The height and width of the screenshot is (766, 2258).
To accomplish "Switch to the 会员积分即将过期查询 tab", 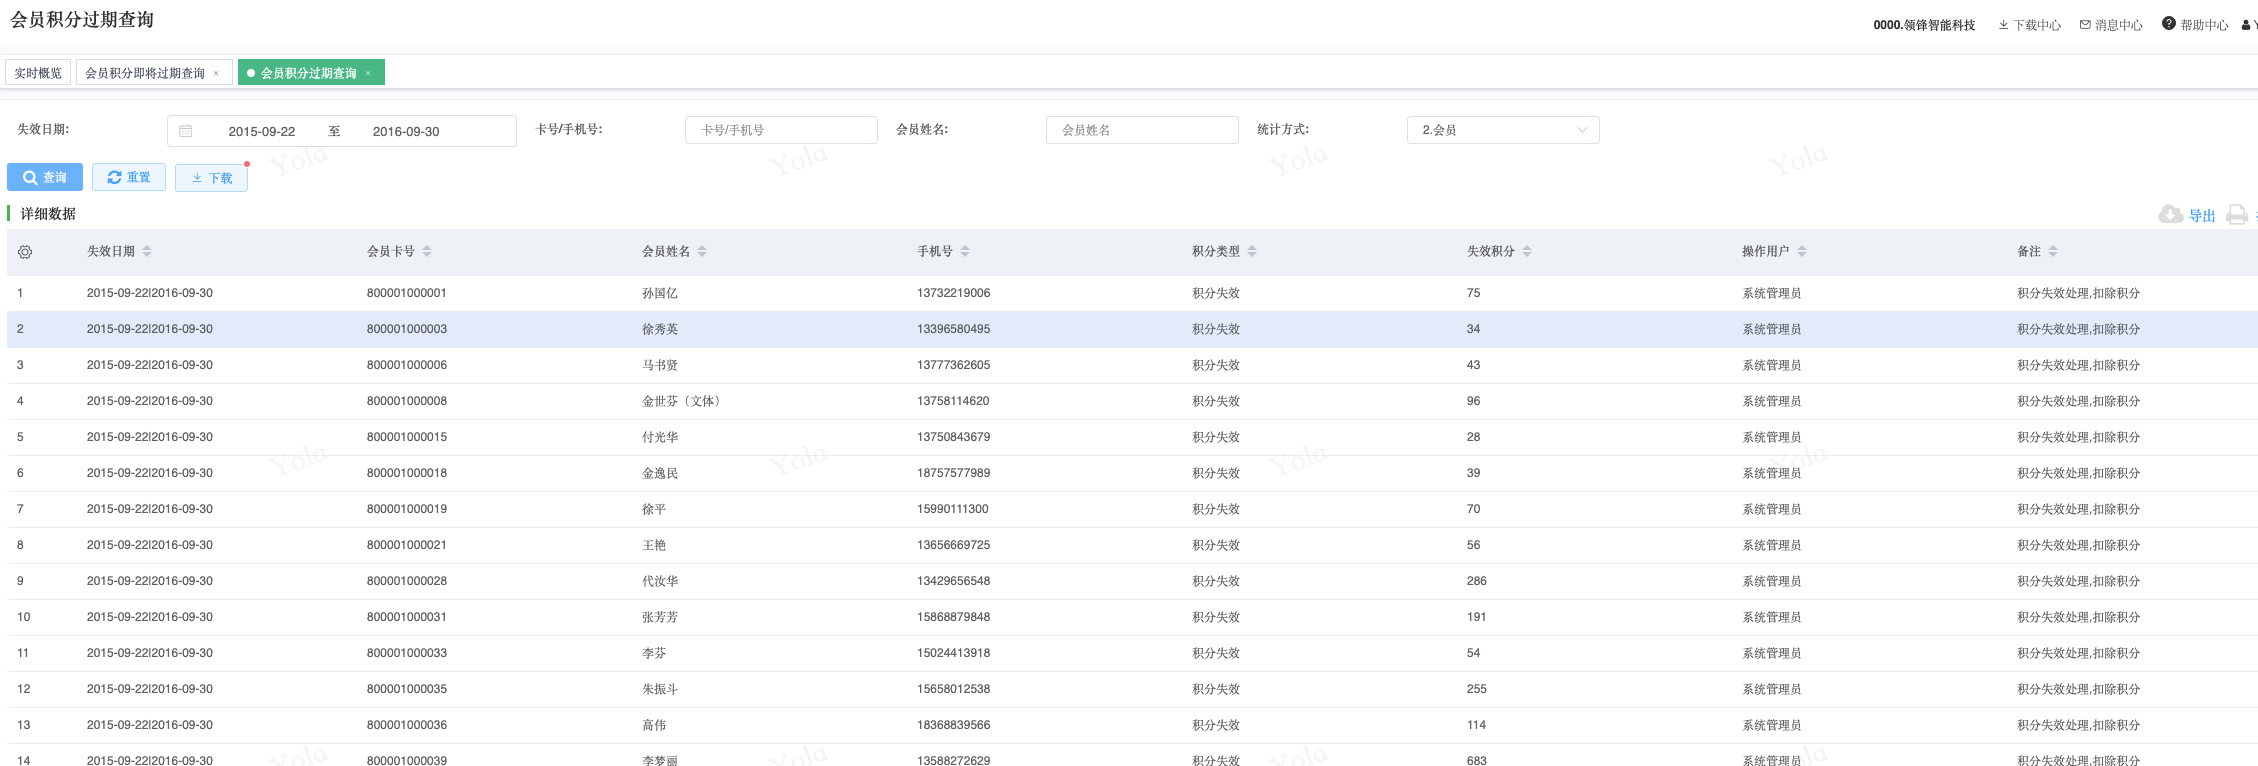I will 145,73.
